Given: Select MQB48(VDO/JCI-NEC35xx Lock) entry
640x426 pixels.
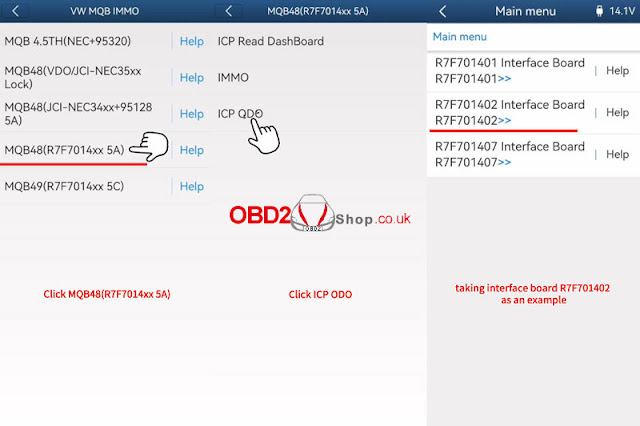Looking at the screenshot, I should [x=73, y=78].
